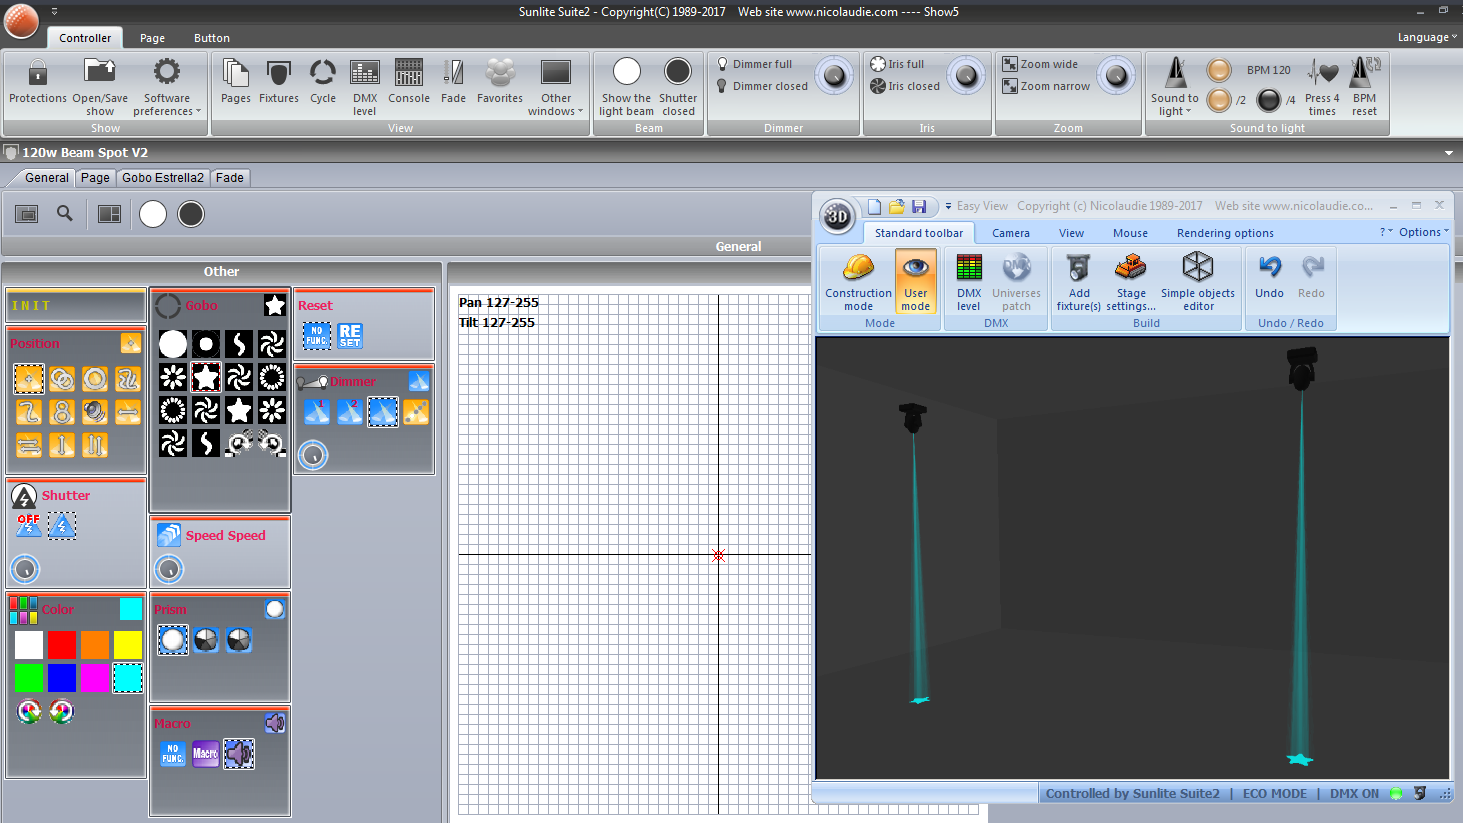Open the Pages view
Viewport: 1463px width, 823px height.
(x=236, y=82)
